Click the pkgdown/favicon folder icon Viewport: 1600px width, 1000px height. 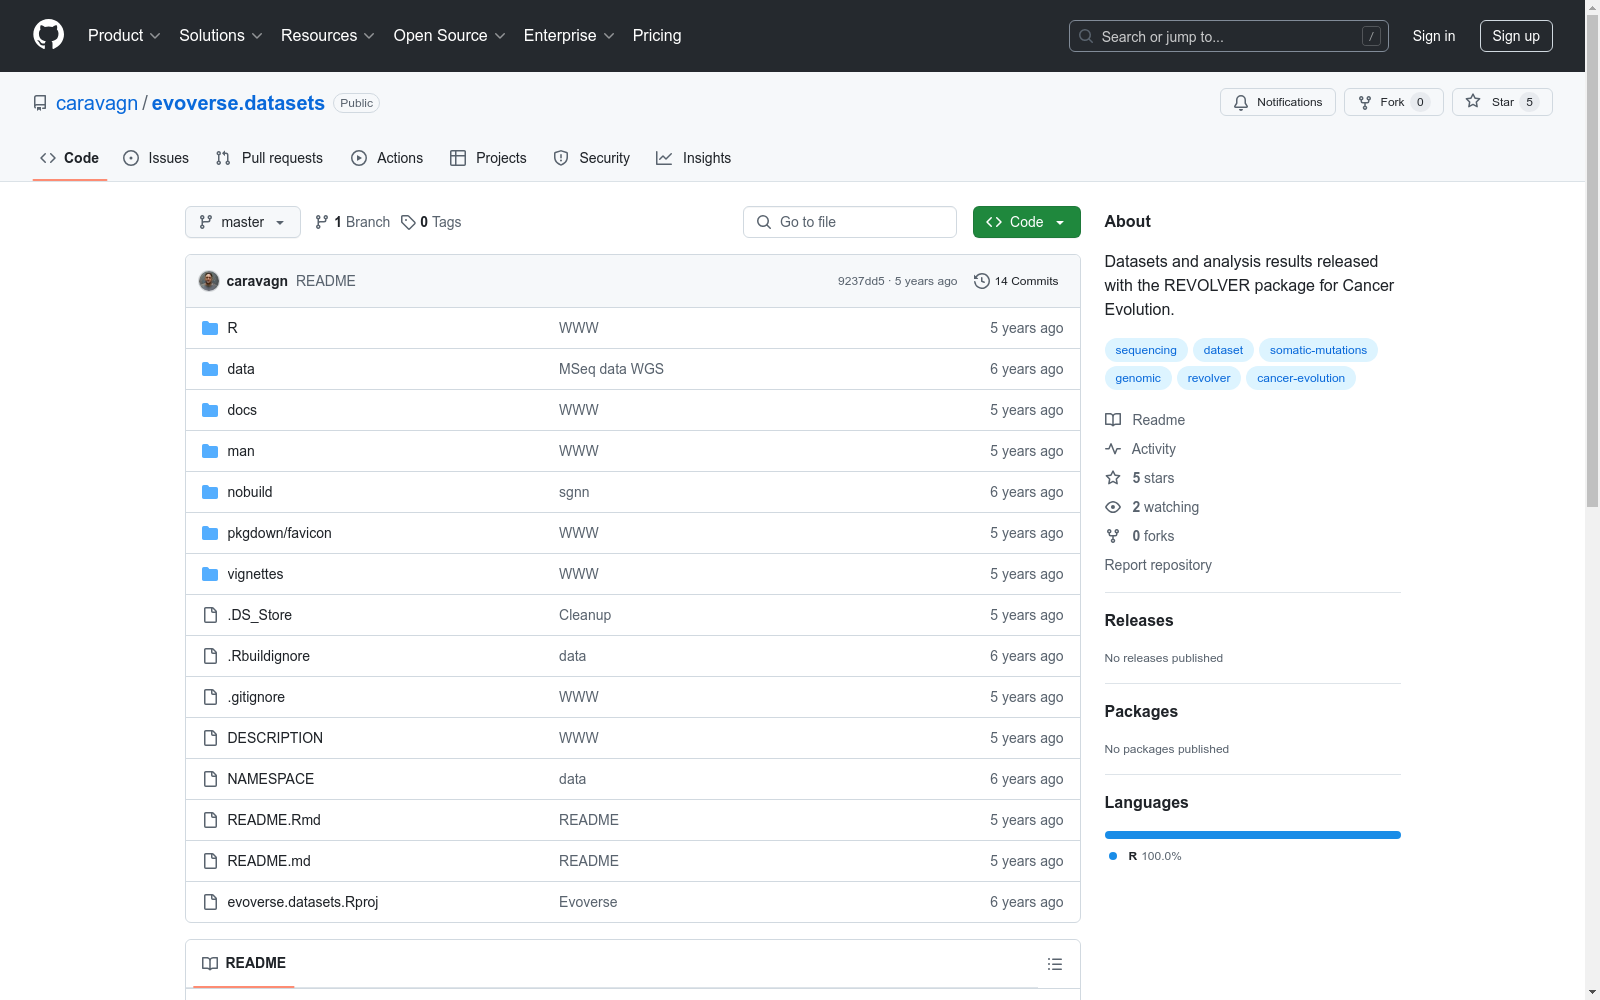click(210, 533)
